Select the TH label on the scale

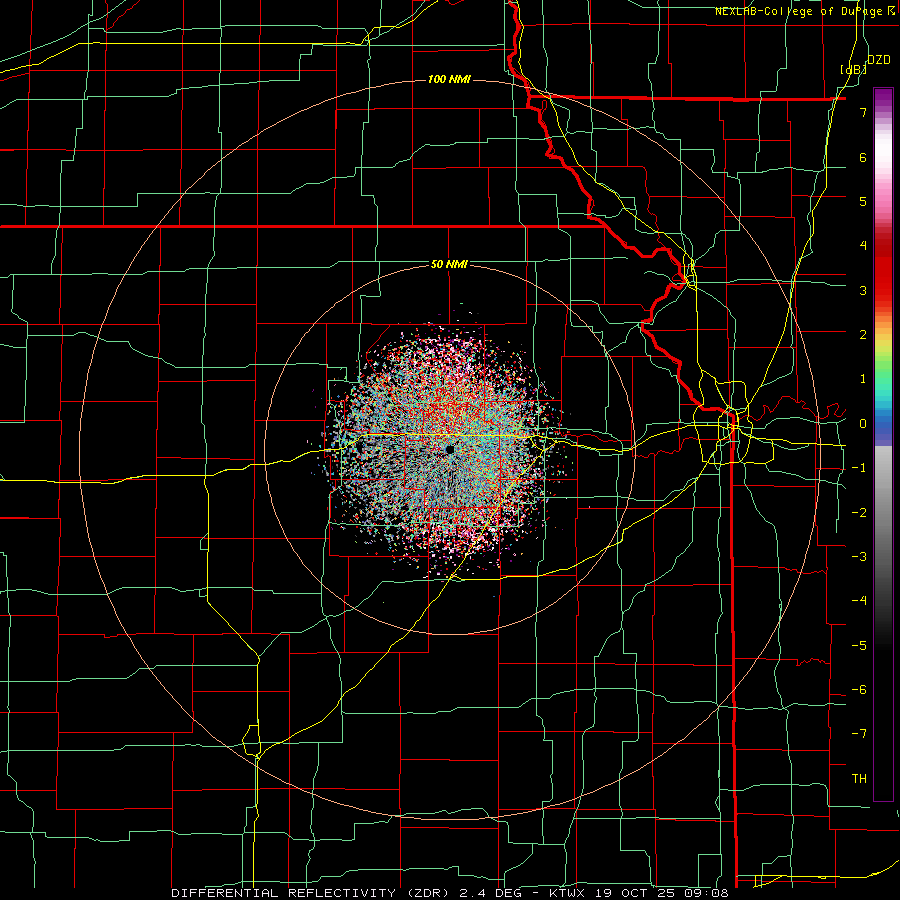tap(859, 779)
